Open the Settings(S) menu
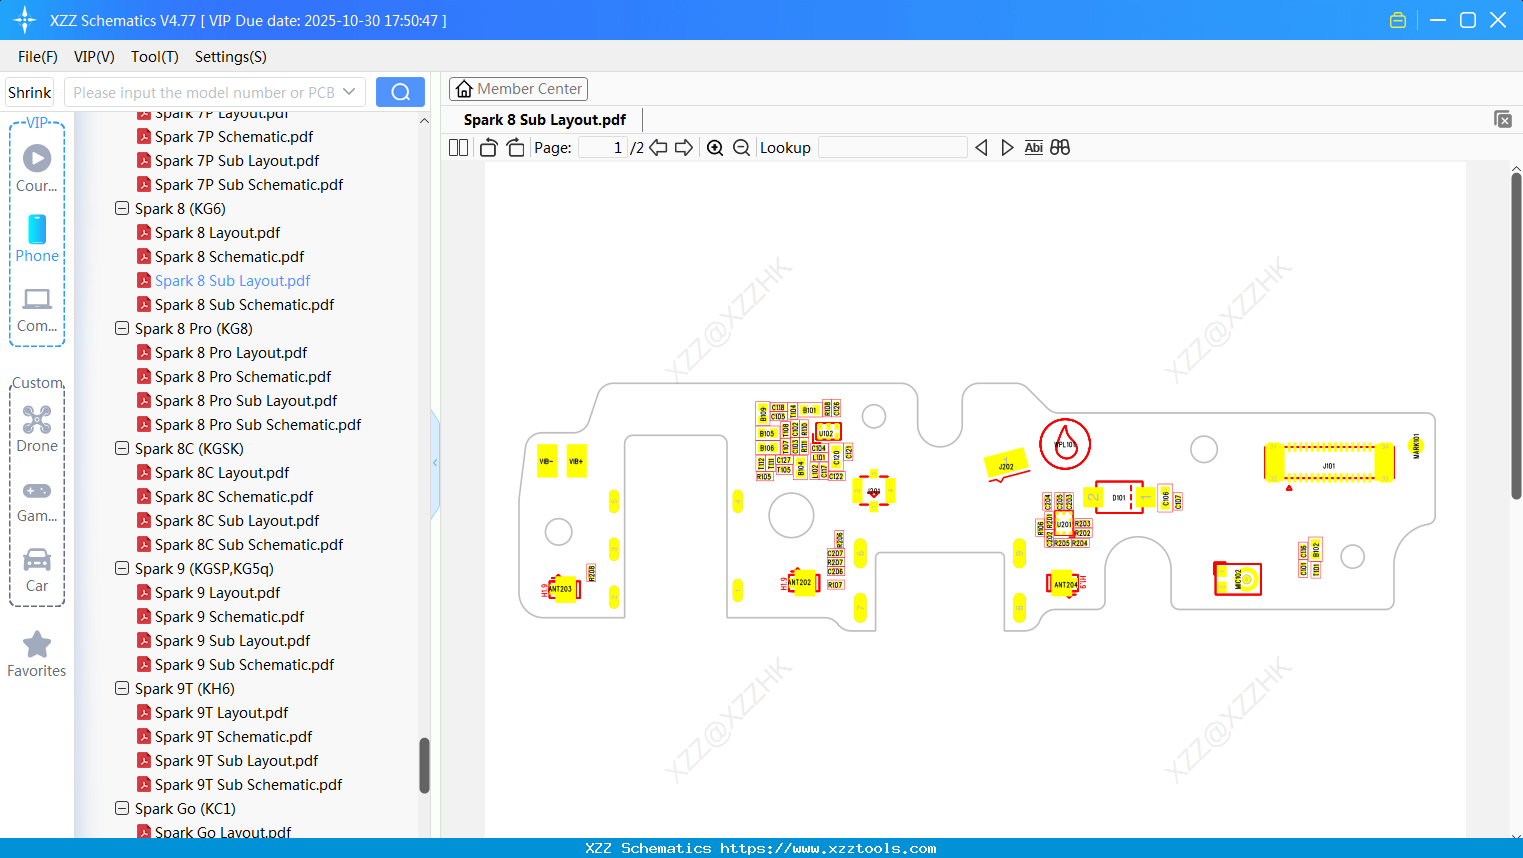The width and height of the screenshot is (1523, 858). click(x=230, y=57)
